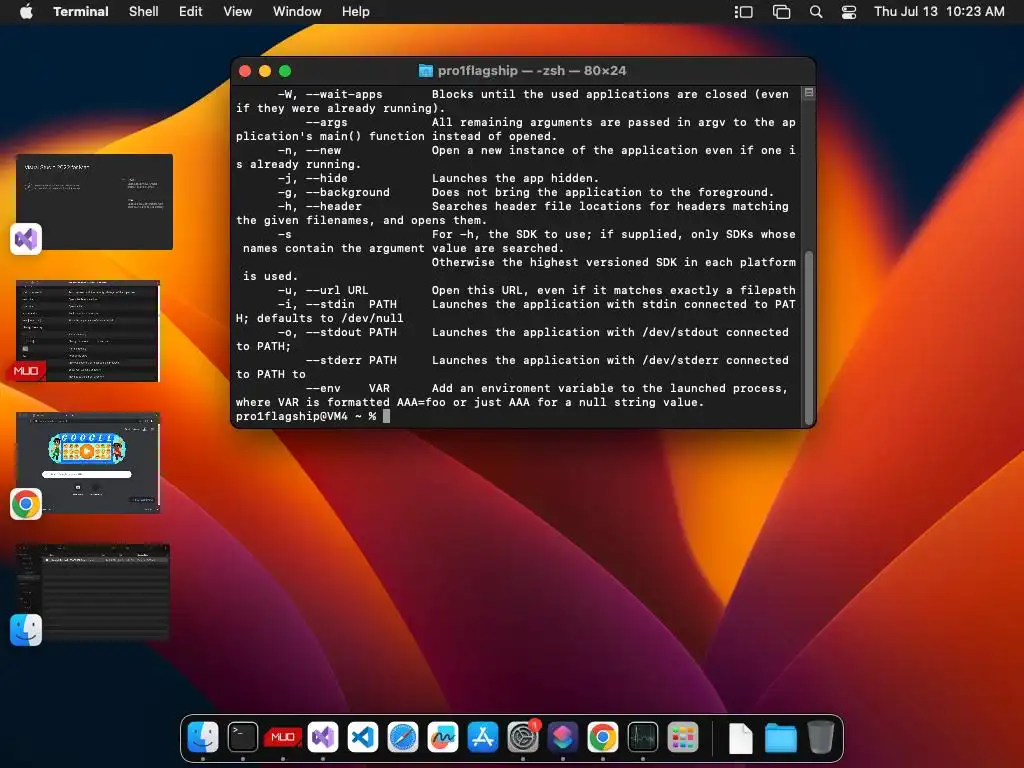The height and width of the screenshot is (768, 1024).
Task: Open the Shell menu
Action: pyautogui.click(x=144, y=12)
